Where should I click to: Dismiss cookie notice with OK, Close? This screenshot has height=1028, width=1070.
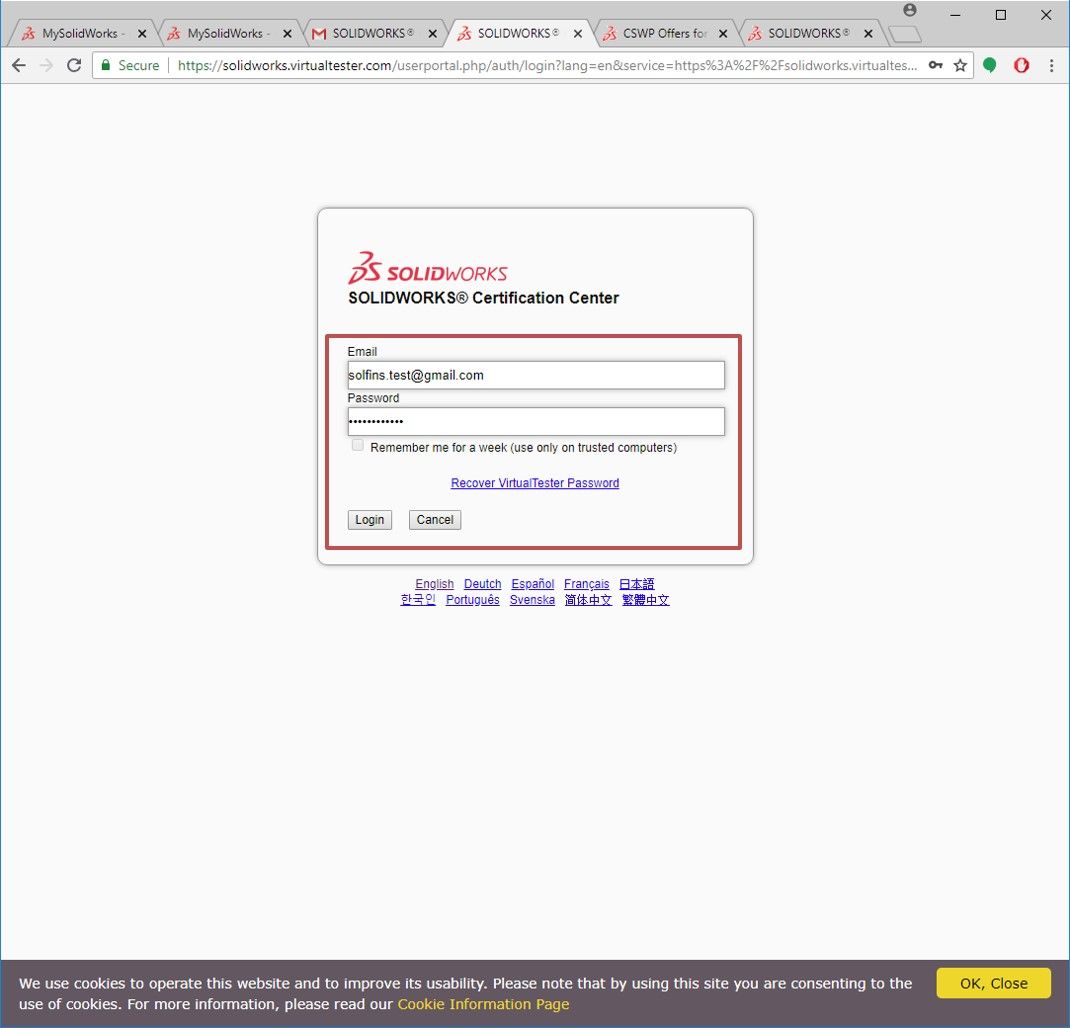(992, 983)
